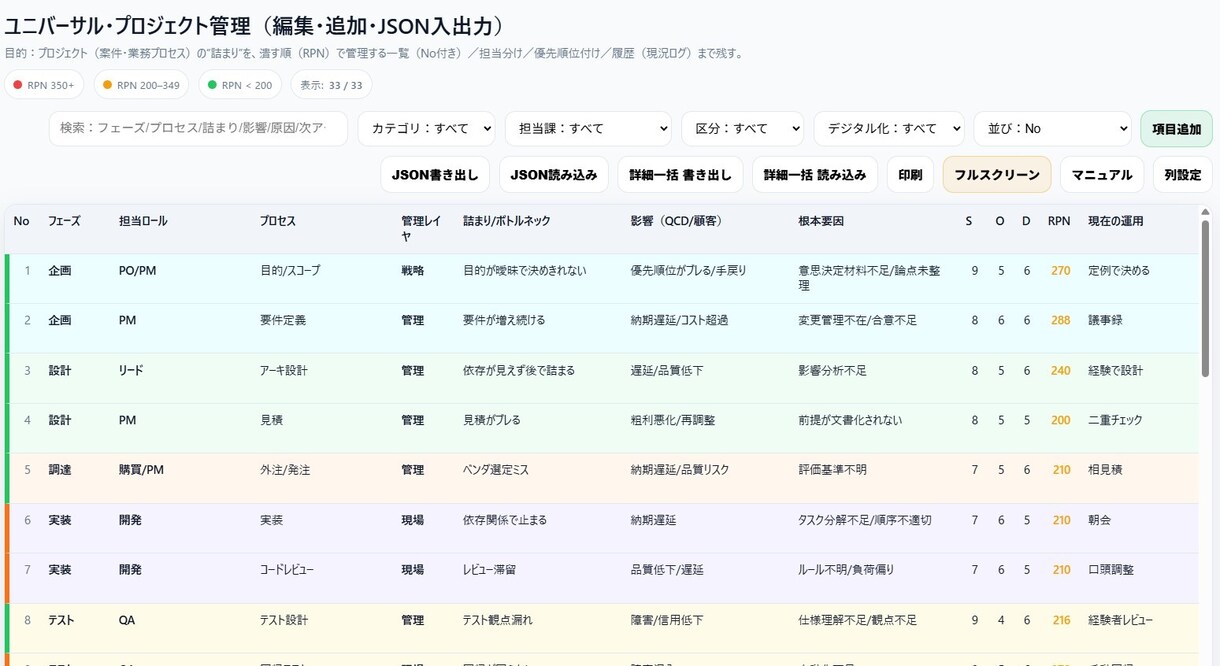This screenshot has height=666, width=1220.
Task: Select row 3 cell アーキ設計
Action: 284,371
